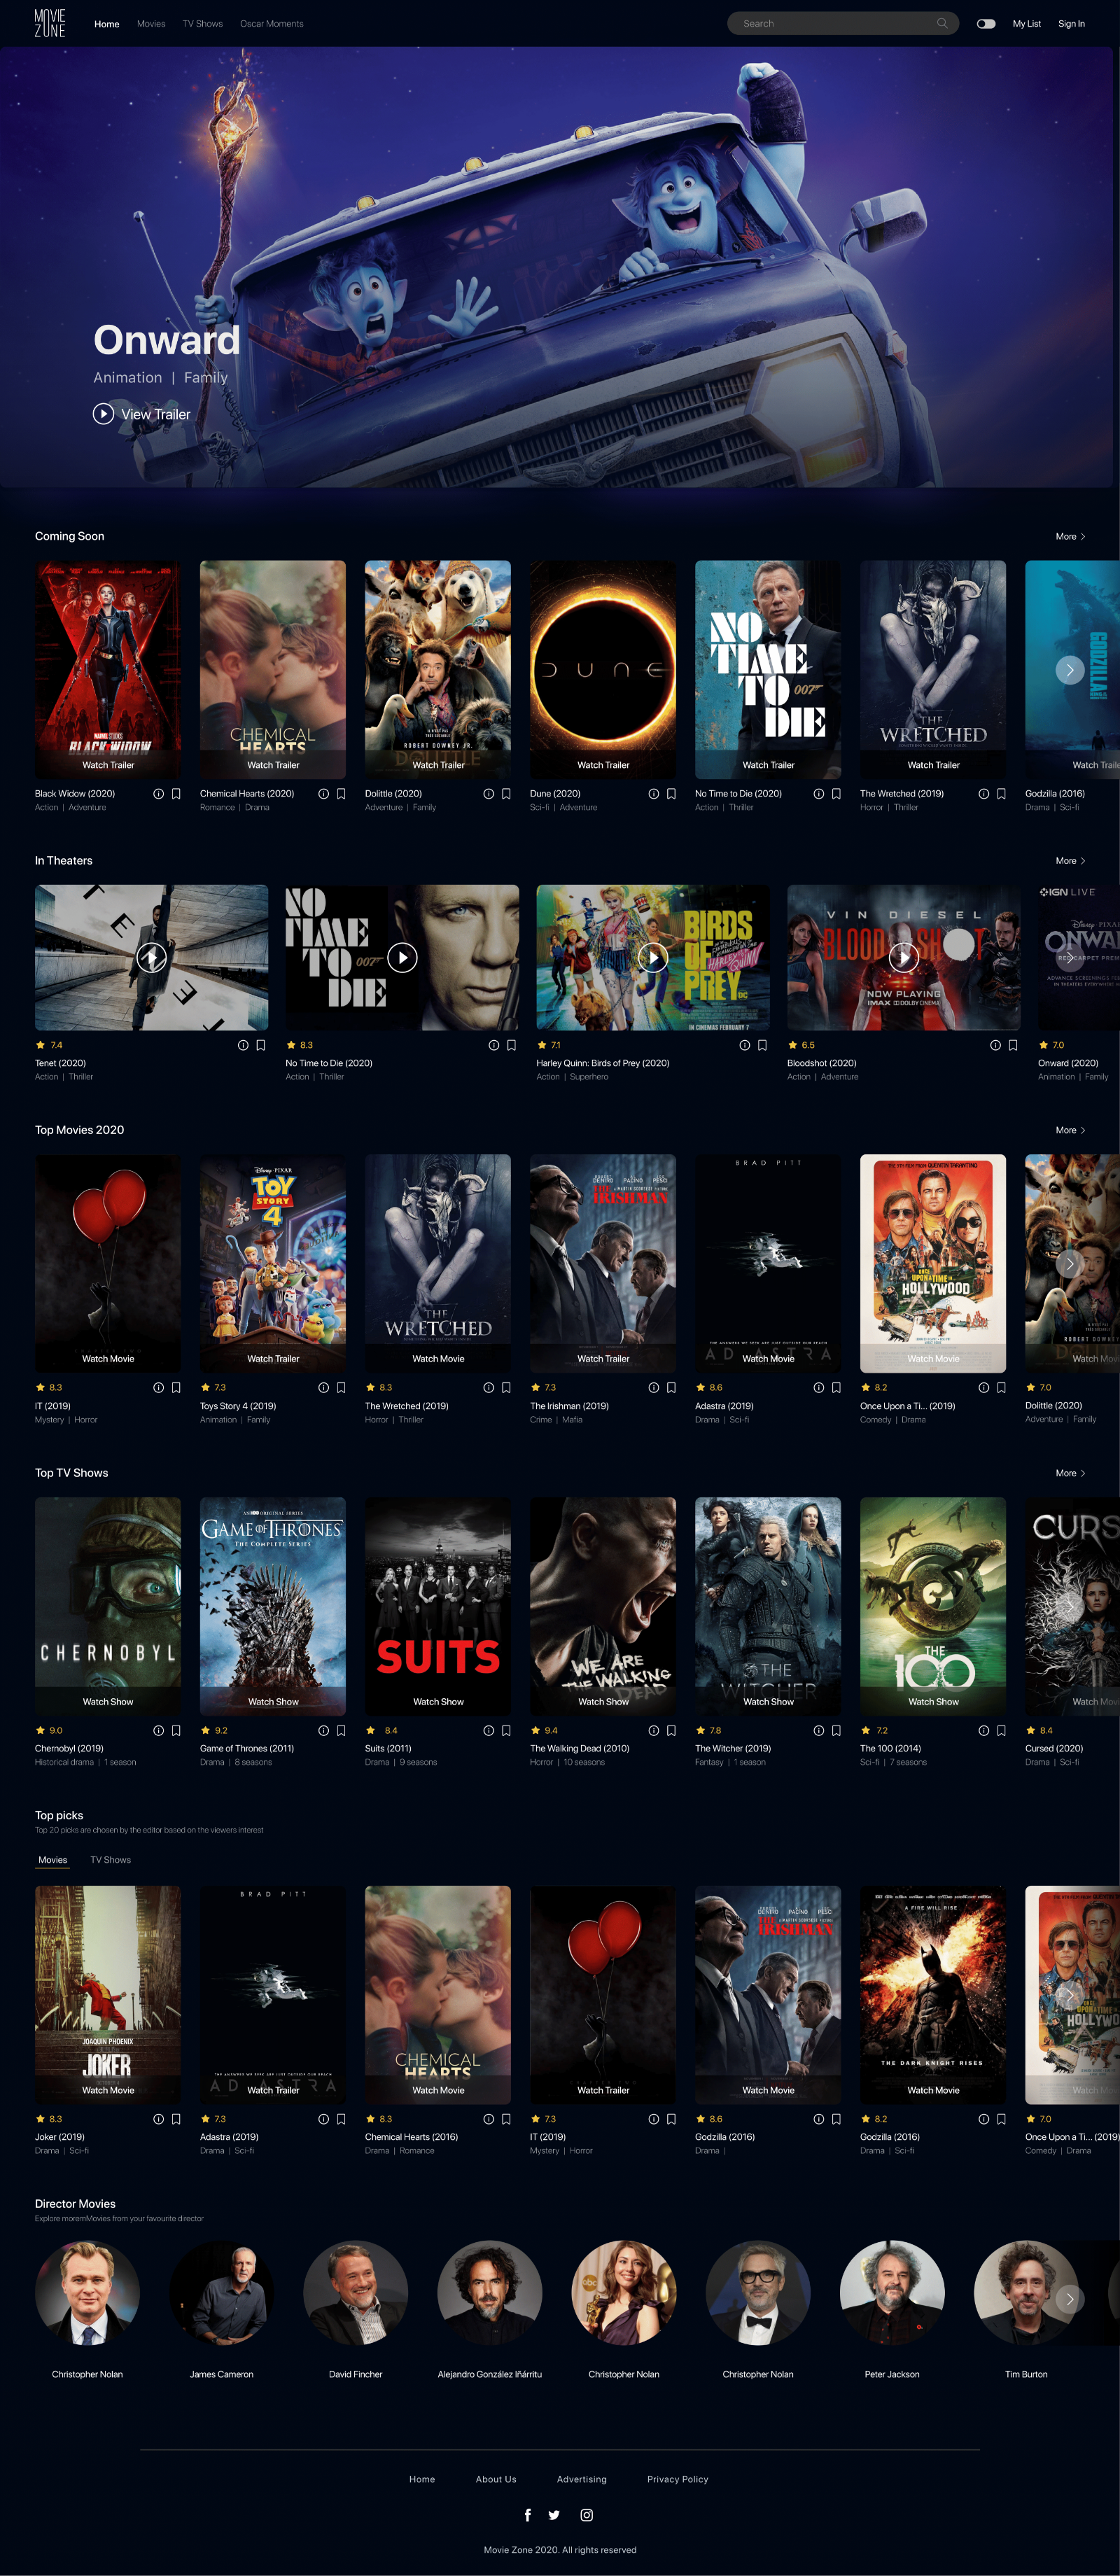
Task: Switch to the TV Shows tab under Top picks
Action: point(110,1859)
